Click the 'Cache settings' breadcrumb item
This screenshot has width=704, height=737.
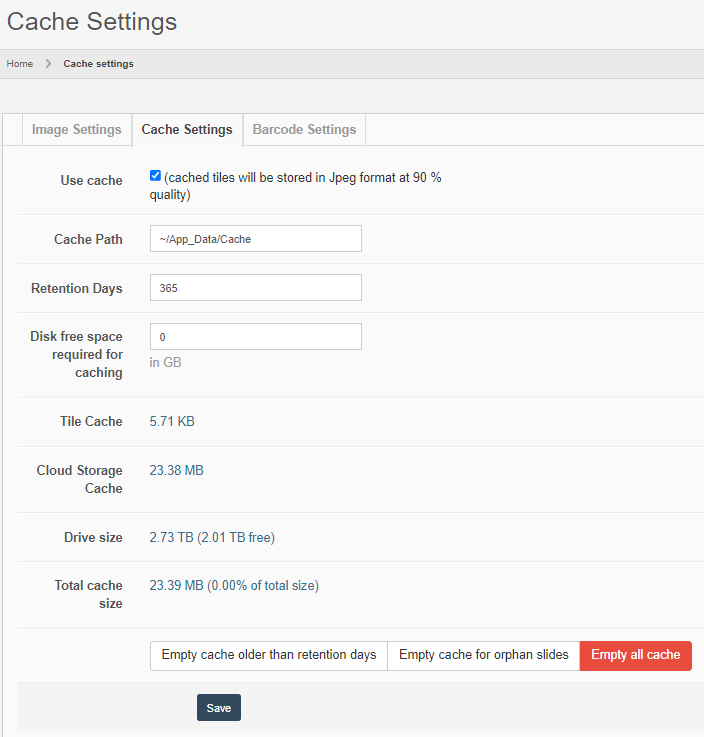click(98, 64)
